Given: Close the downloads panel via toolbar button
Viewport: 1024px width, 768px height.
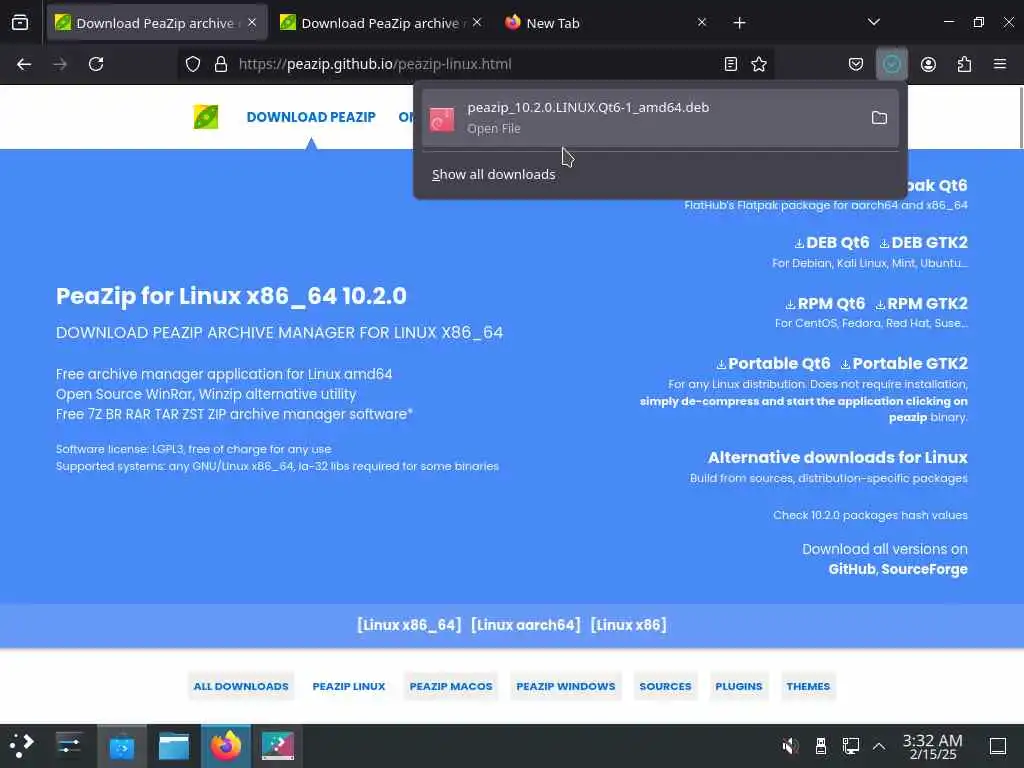Looking at the screenshot, I should (x=891, y=64).
